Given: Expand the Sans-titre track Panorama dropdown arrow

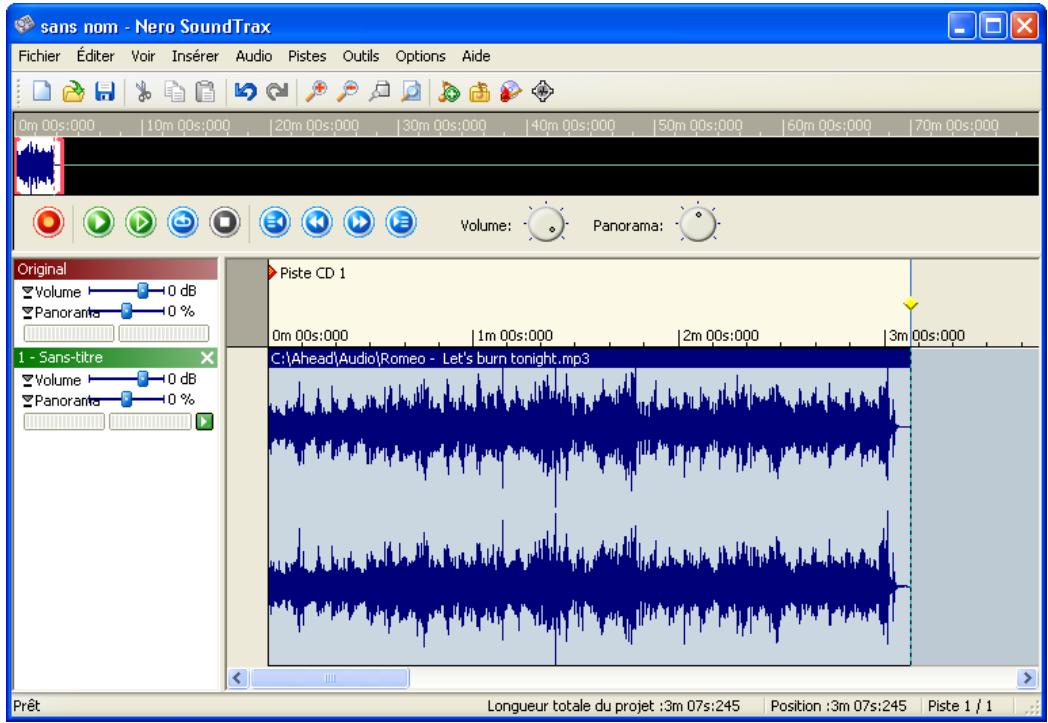Looking at the screenshot, I should click(x=27, y=400).
